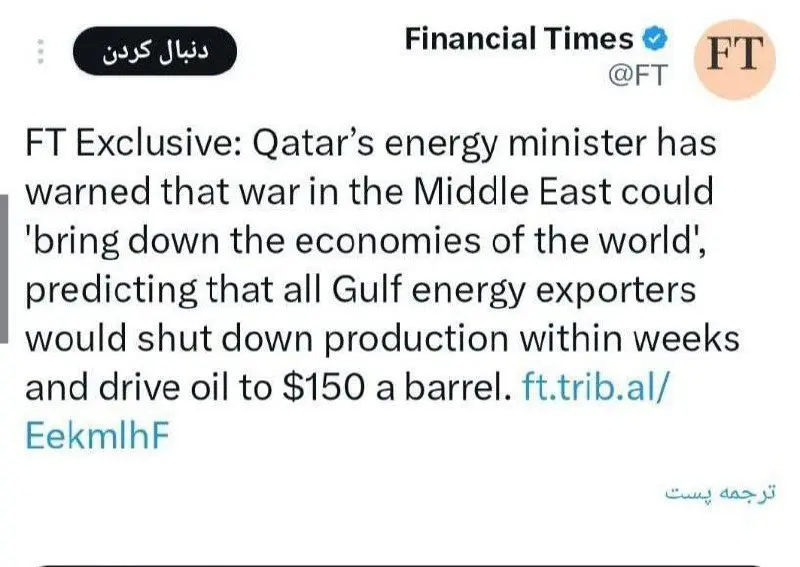Click the word "predicting" in the tweet
Viewport: 800px width, 567px height.
106,290
